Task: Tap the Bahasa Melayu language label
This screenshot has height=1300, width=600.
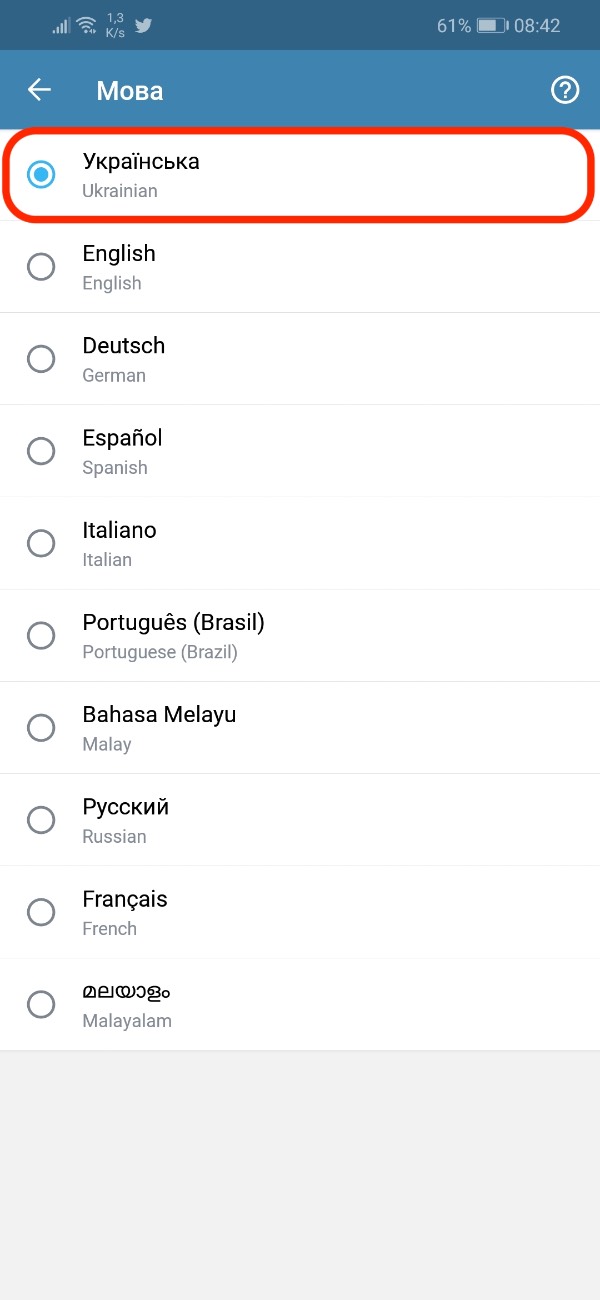Action: pyautogui.click(x=159, y=715)
